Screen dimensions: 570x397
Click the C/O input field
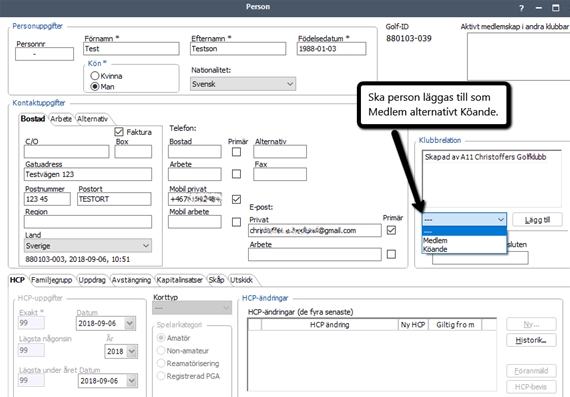[x=67, y=152]
